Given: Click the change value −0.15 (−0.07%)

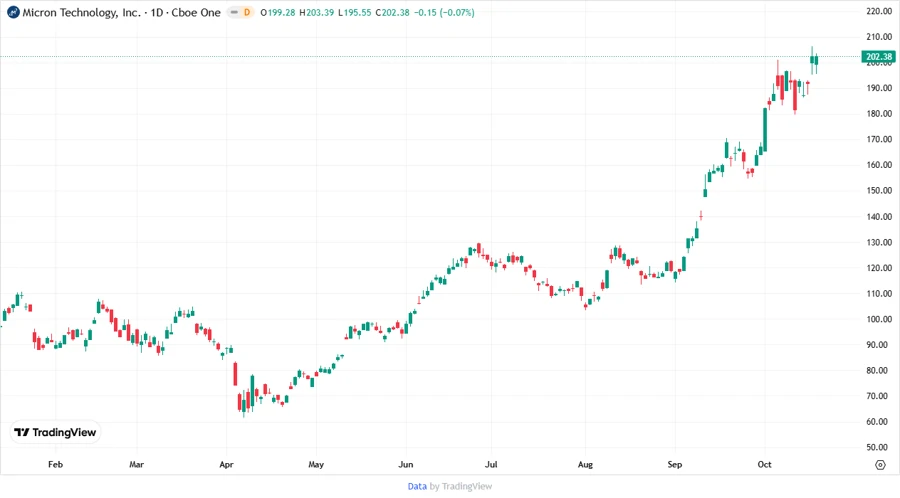Looking at the screenshot, I should pyautogui.click(x=444, y=13).
